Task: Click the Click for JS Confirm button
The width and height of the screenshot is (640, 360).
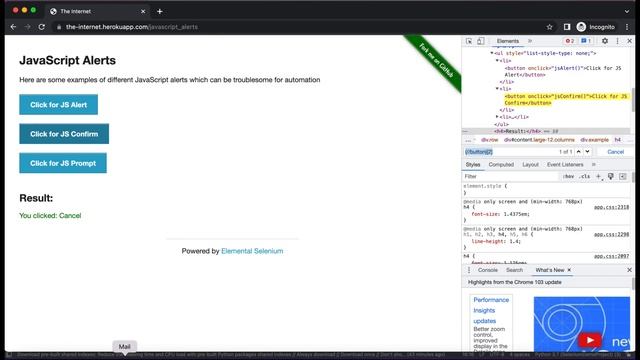Action: click(64, 134)
